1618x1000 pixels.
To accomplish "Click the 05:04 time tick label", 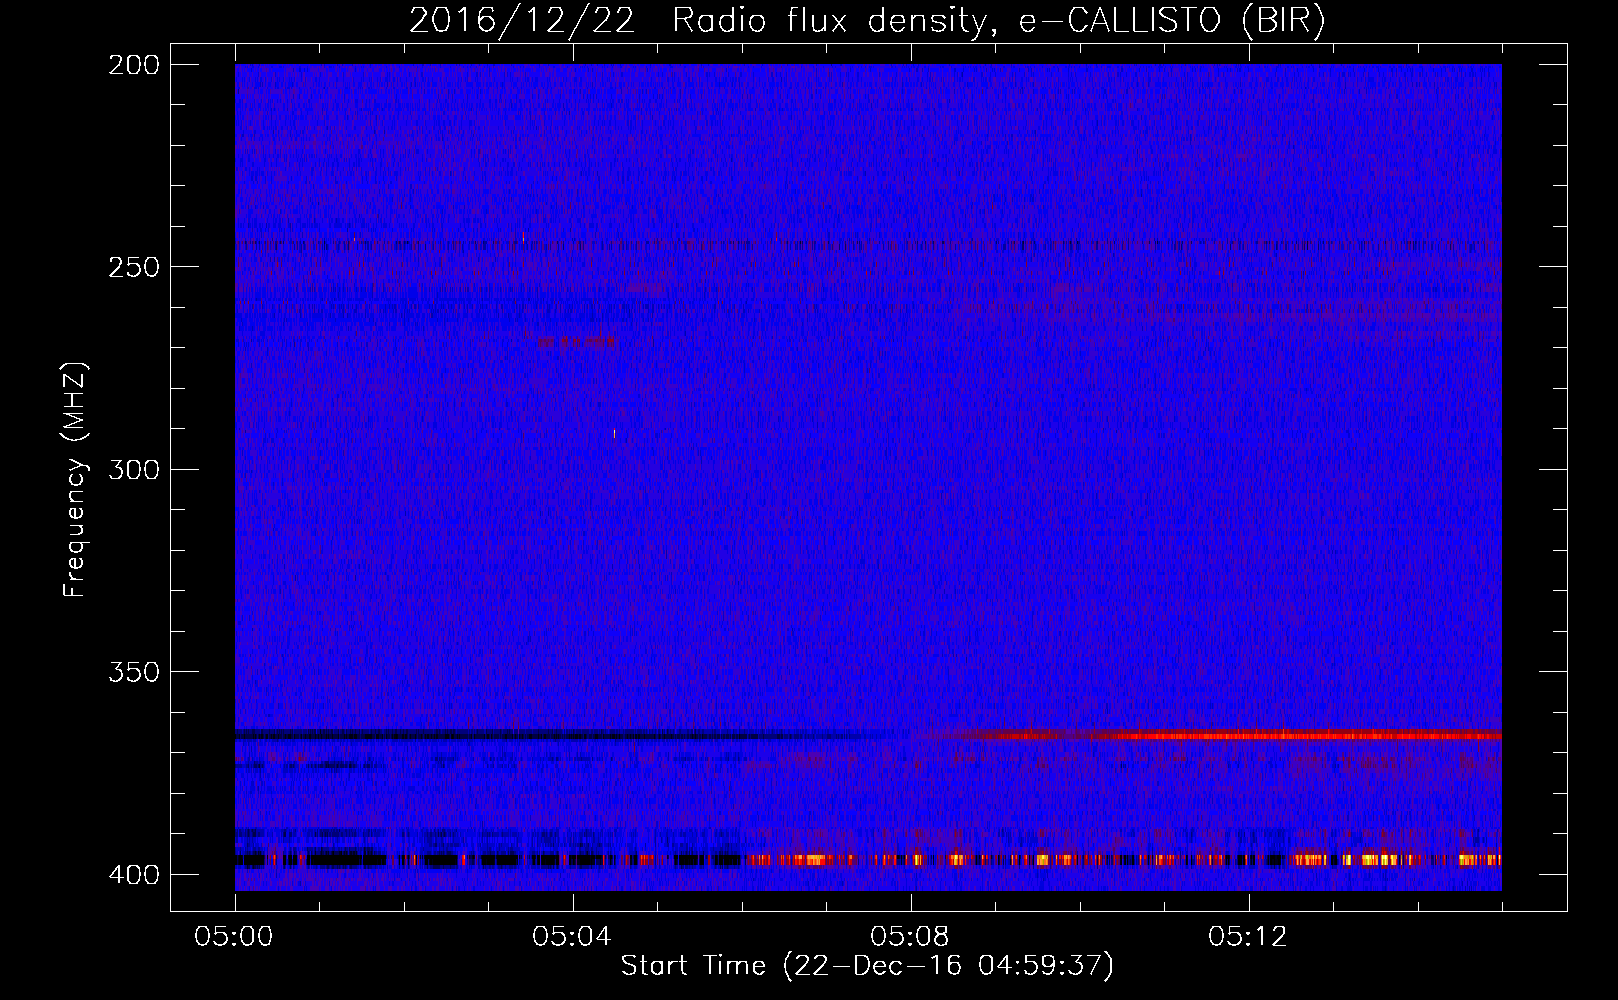I will tap(572, 937).
